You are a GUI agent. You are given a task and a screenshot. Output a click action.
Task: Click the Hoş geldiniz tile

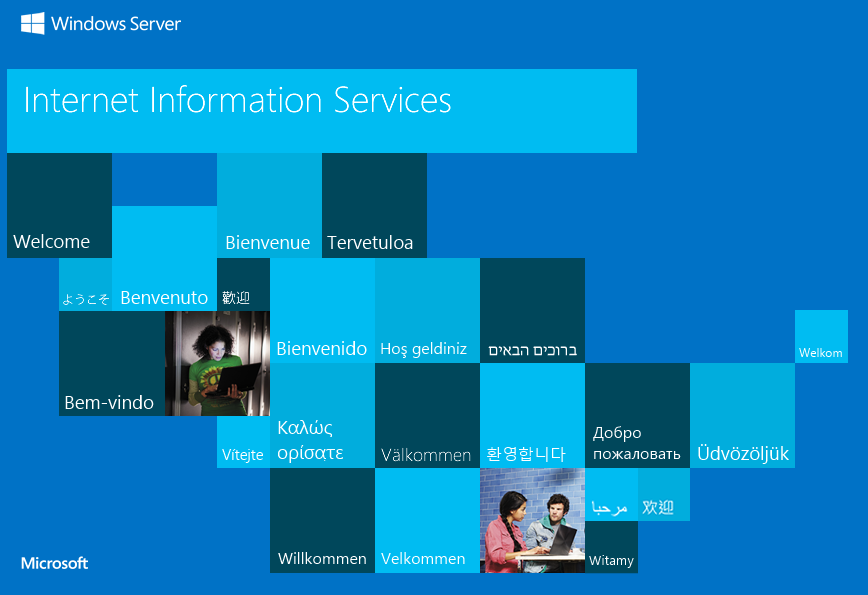tap(427, 311)
